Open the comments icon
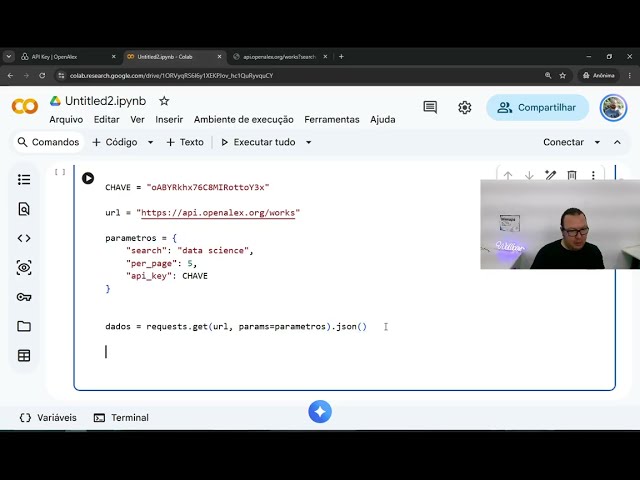This screenshot has height=480, width=640. coord(430,107)
